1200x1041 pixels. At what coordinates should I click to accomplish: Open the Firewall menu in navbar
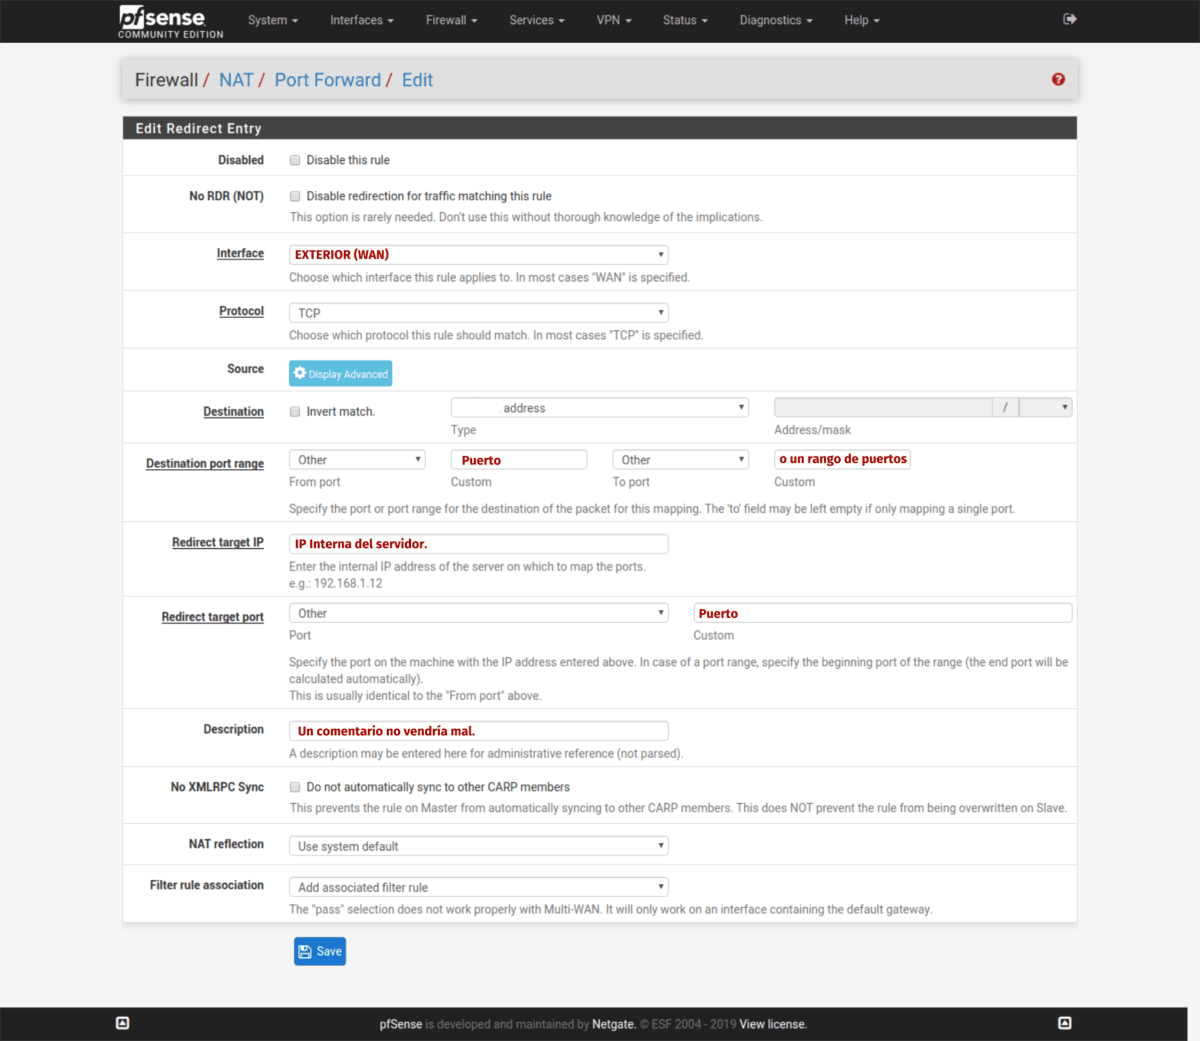tap(451, 20)
